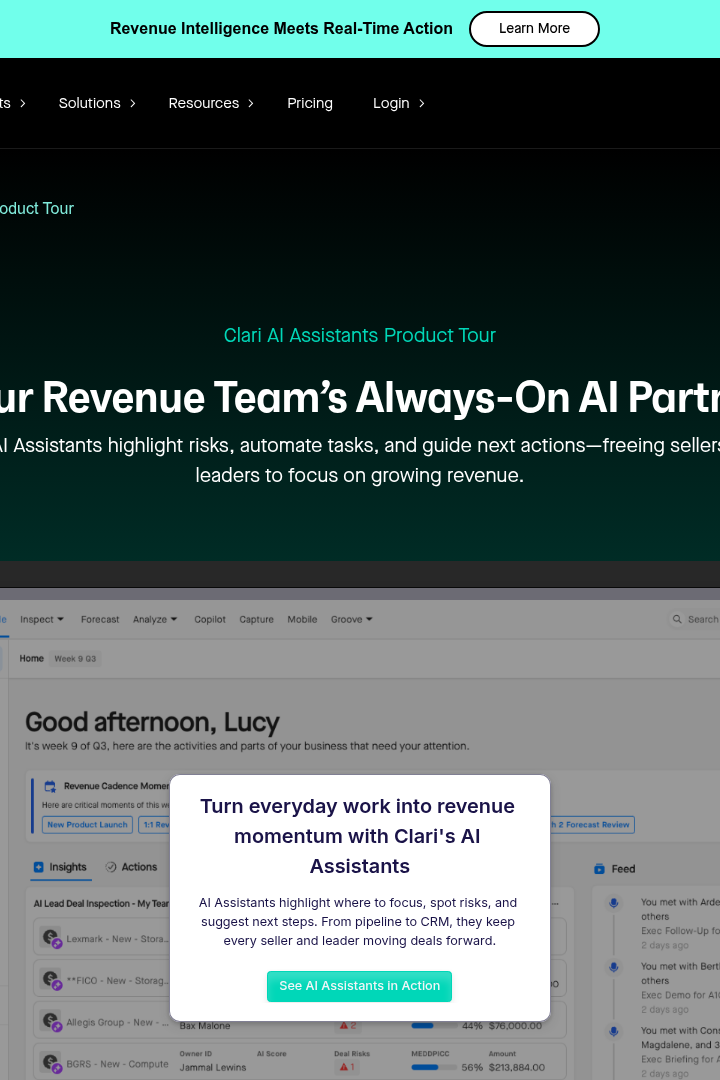
Task: Click the Good afternoon, Lucy heading
Action: 152,723
